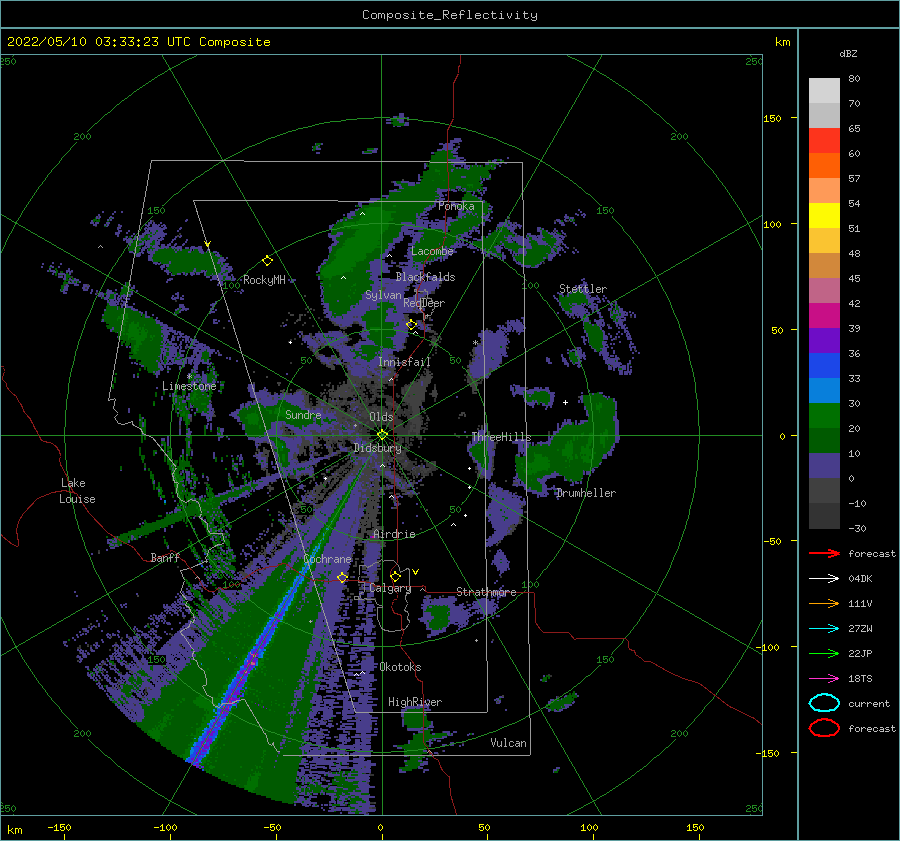The width and height of the screenshot is (900, 841).
Task: Select the Banff label
Action: point(165,557)
